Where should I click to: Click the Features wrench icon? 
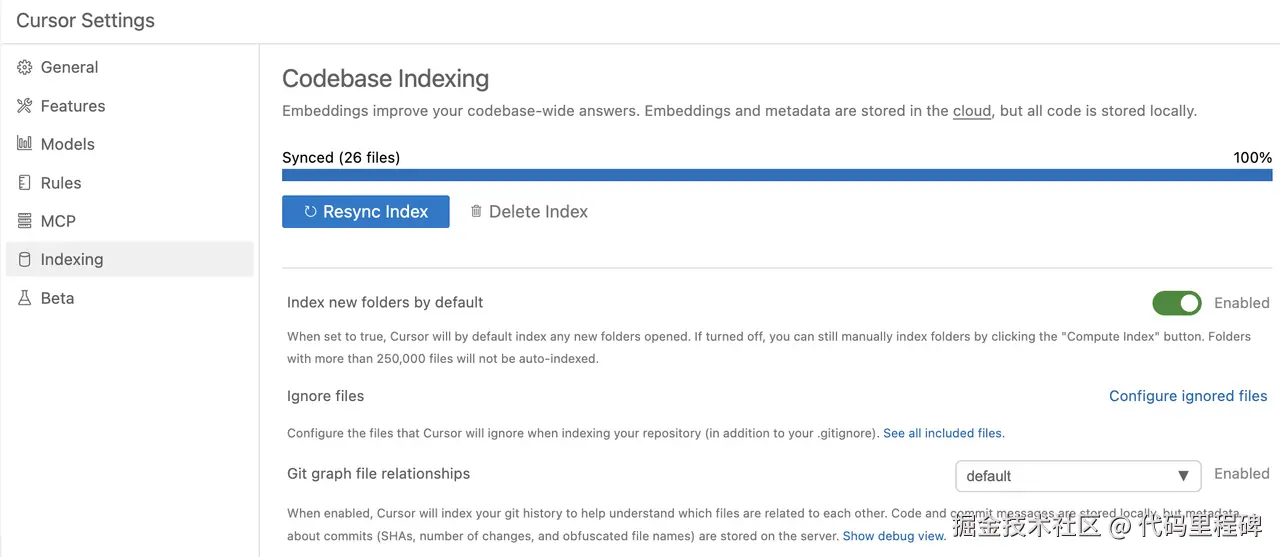point(25,106)
